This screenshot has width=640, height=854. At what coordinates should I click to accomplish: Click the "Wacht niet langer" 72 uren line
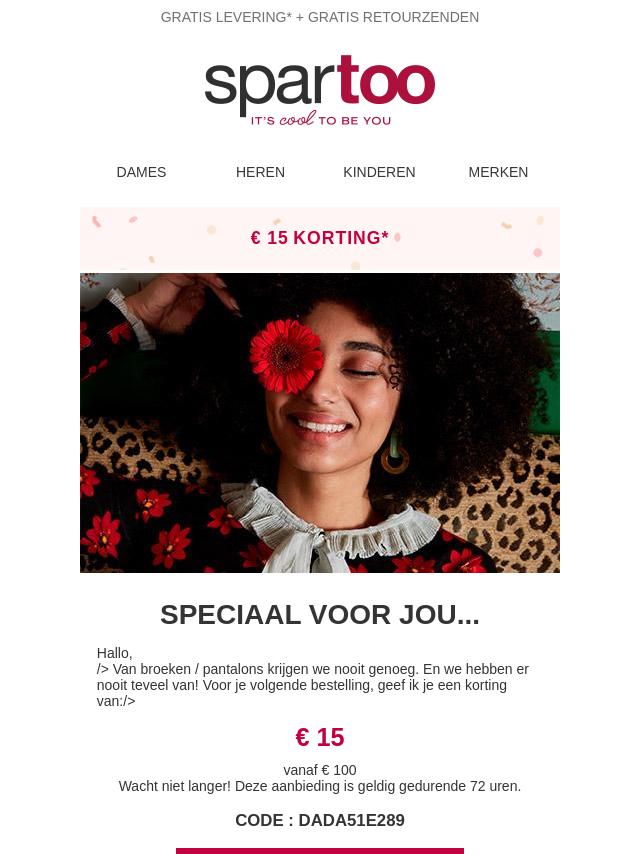coord(320,786)
